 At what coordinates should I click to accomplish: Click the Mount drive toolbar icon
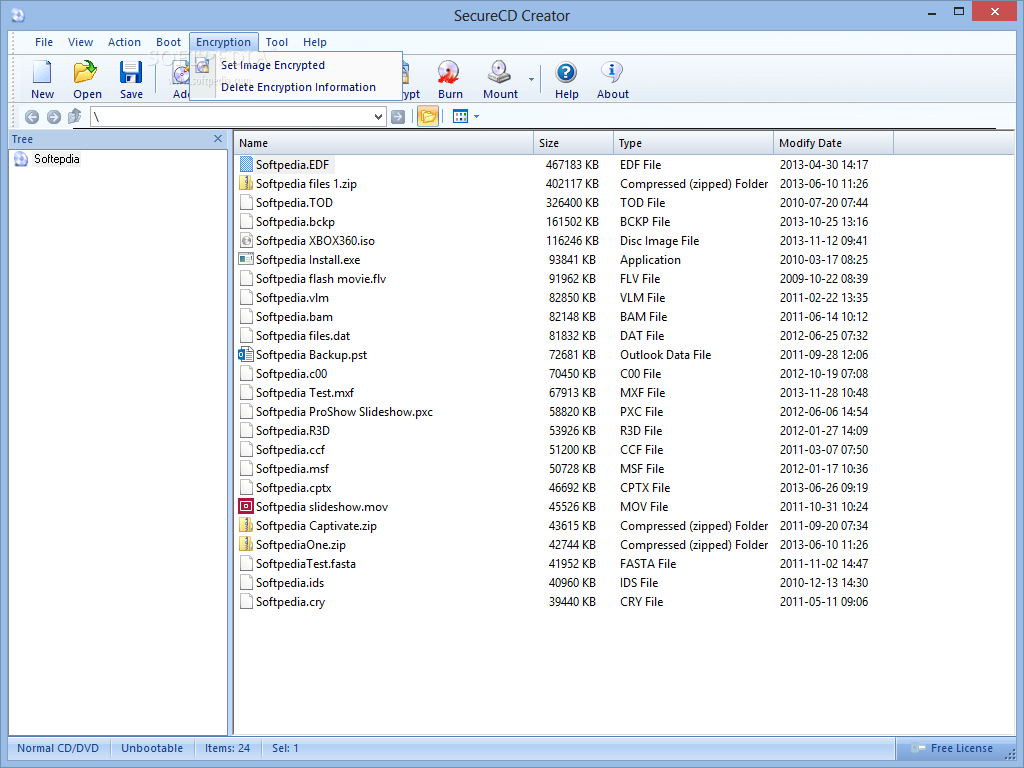(500, 72)
